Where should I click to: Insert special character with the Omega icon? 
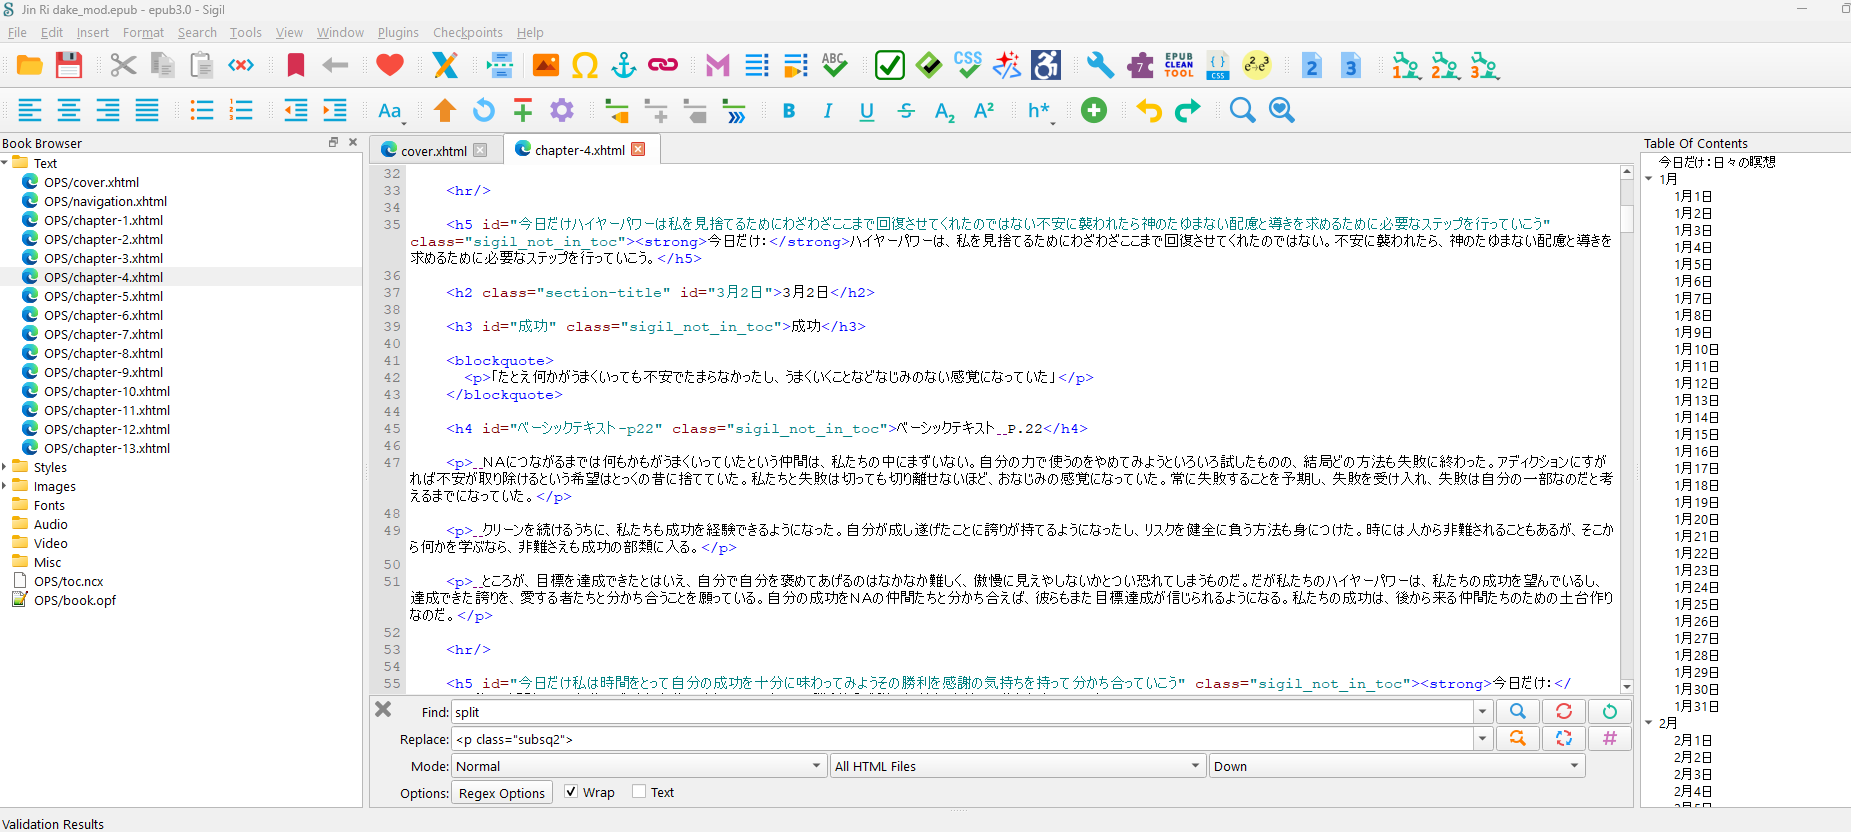tap(585, 66)
